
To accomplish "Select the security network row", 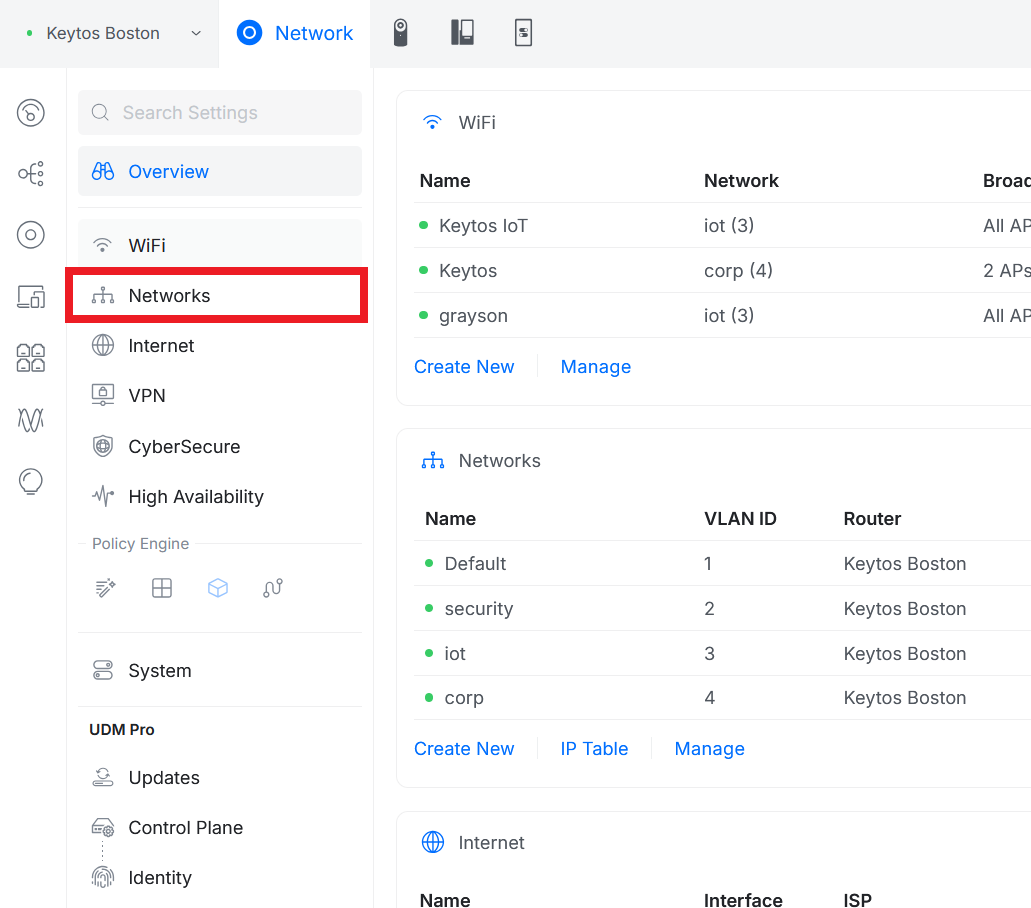I will pyautogui.click(x=722, y=608).
